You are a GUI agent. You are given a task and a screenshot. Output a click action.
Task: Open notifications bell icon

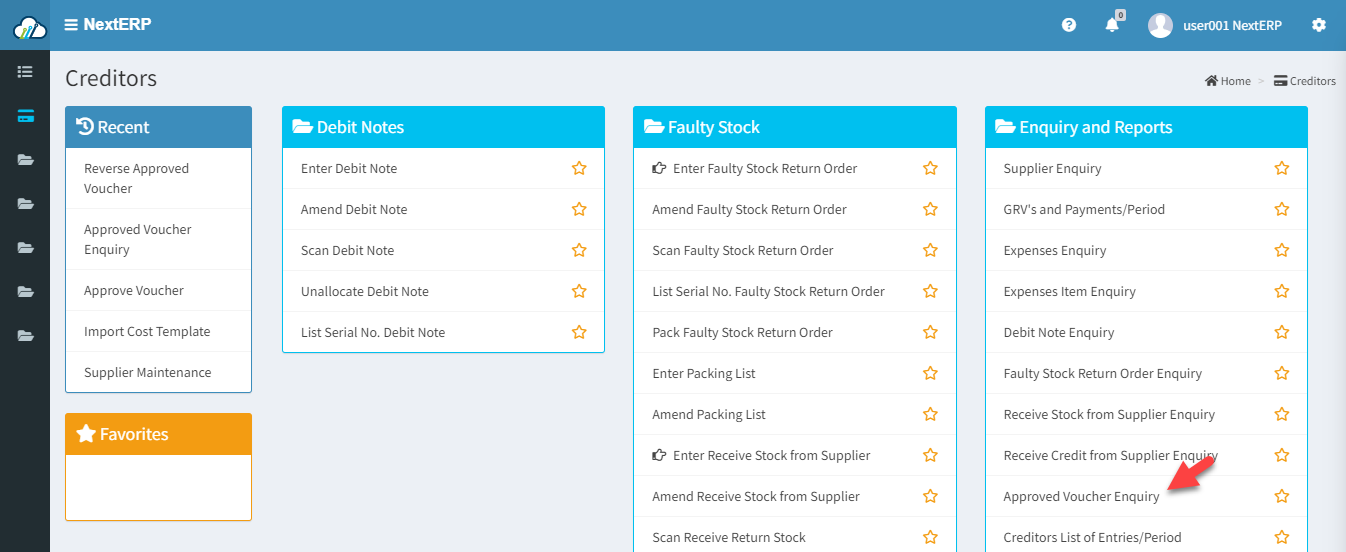pyautogui.click(x=1112, y=25)
